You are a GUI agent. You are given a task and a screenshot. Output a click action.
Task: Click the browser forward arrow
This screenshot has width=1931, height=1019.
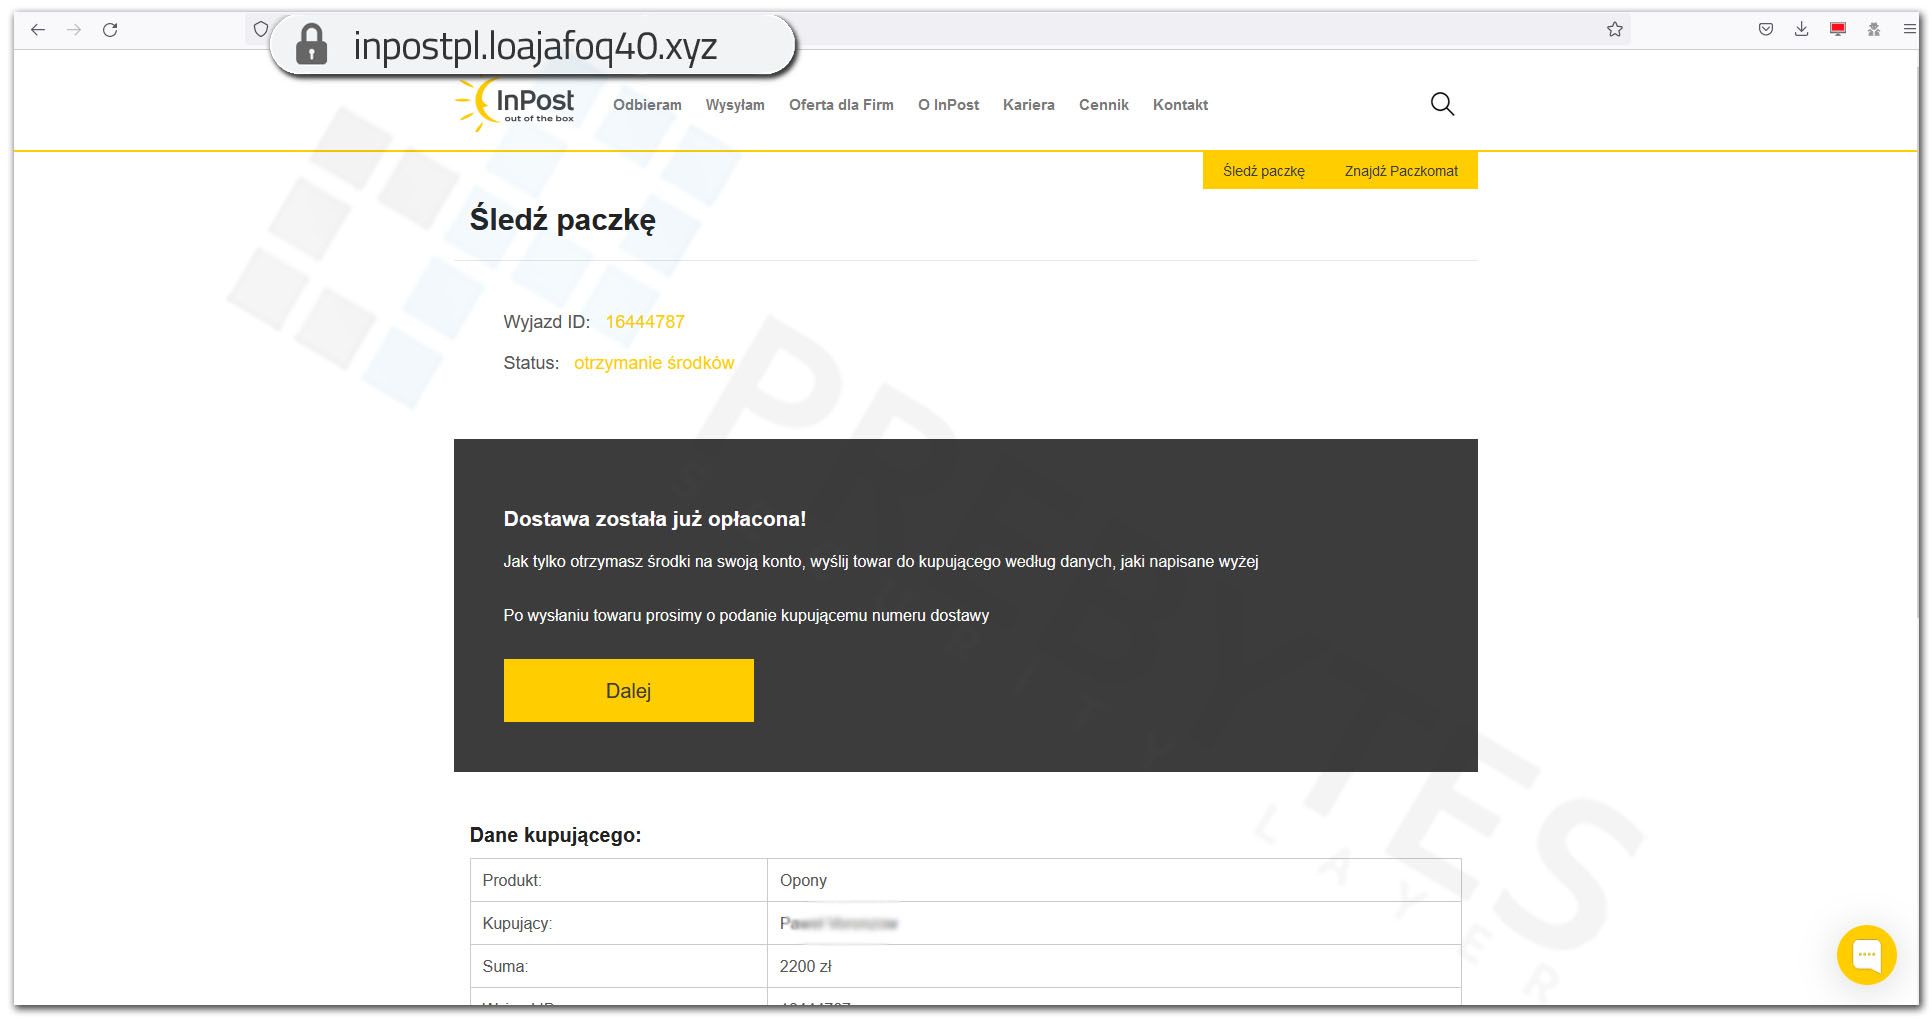74,30
